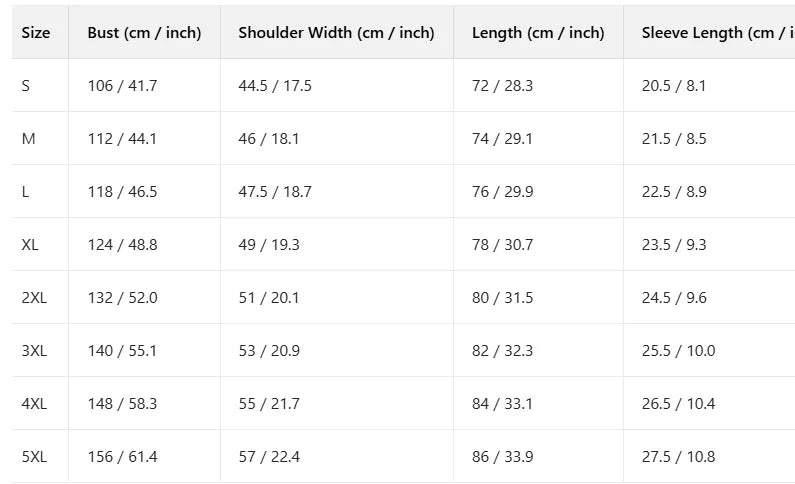Select the 2XL size row label
This screenshot has width=795, height=484.
point(34,298)
